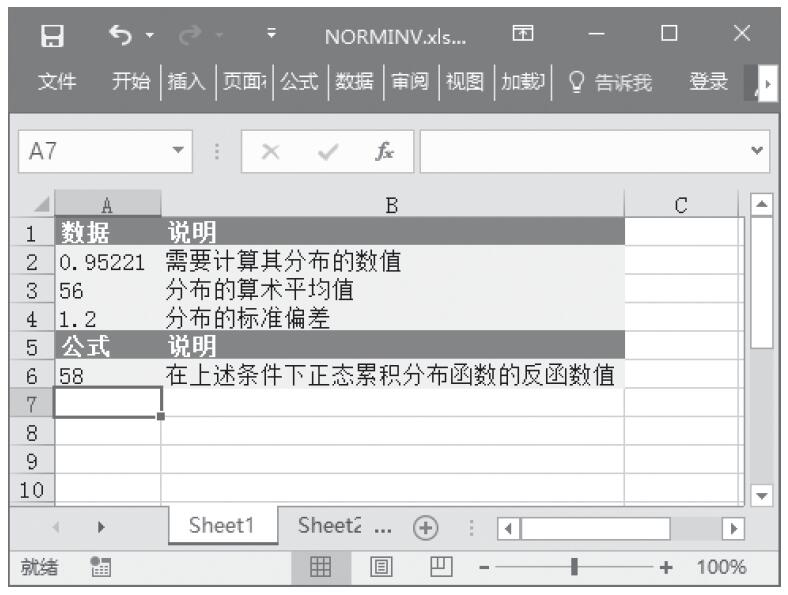Click the Tell Me lightbulb search
Viewport: 788px width, 595px height.
click(x=610, y=82)
